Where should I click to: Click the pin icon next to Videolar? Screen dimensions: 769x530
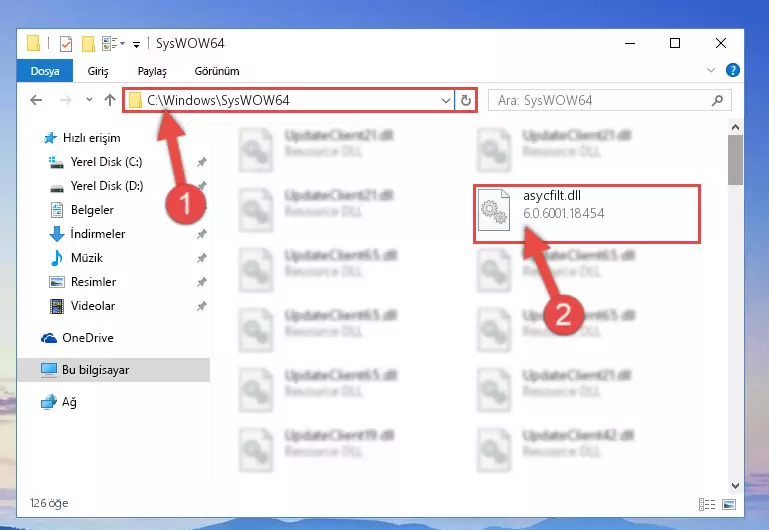tap(202, 306)
